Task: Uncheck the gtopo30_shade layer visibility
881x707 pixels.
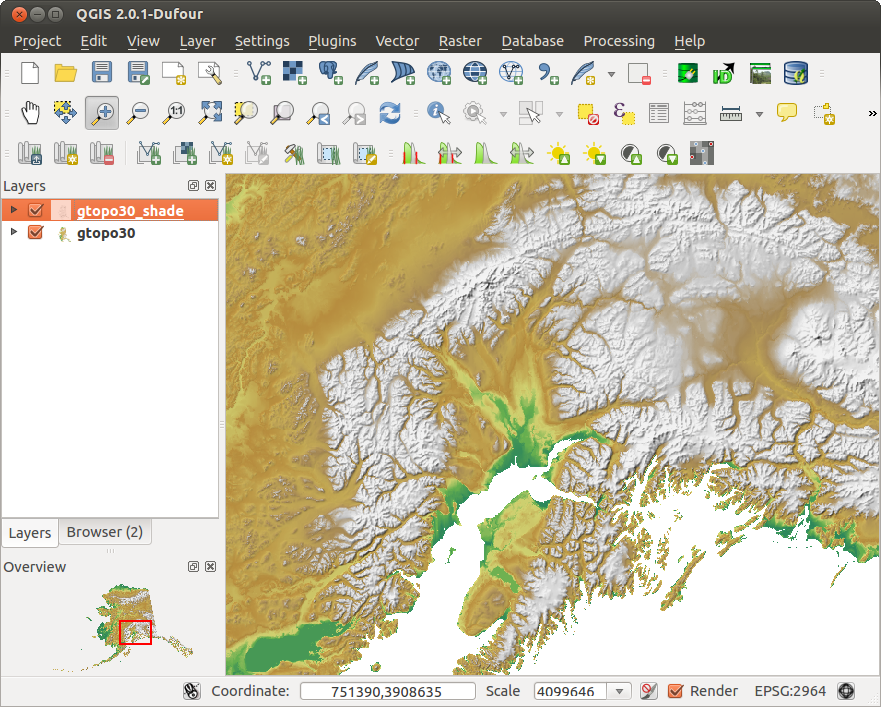Action: pos(36,210)
